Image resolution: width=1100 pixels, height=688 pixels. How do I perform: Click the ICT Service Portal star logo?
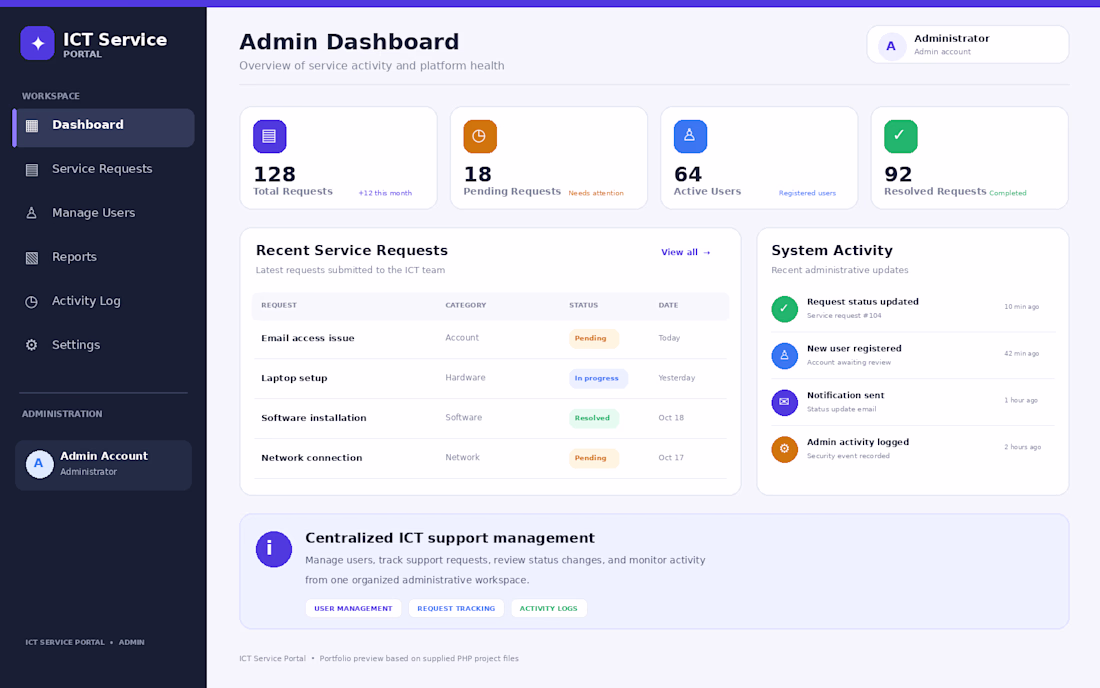(37, 43)
